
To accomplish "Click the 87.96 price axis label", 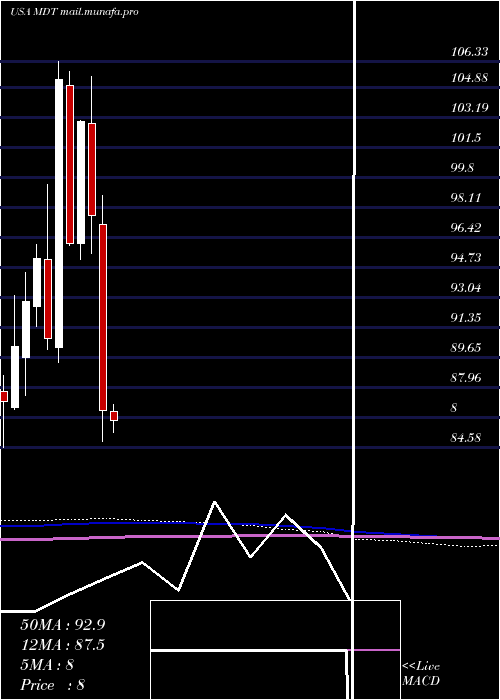I will point(466,378).
